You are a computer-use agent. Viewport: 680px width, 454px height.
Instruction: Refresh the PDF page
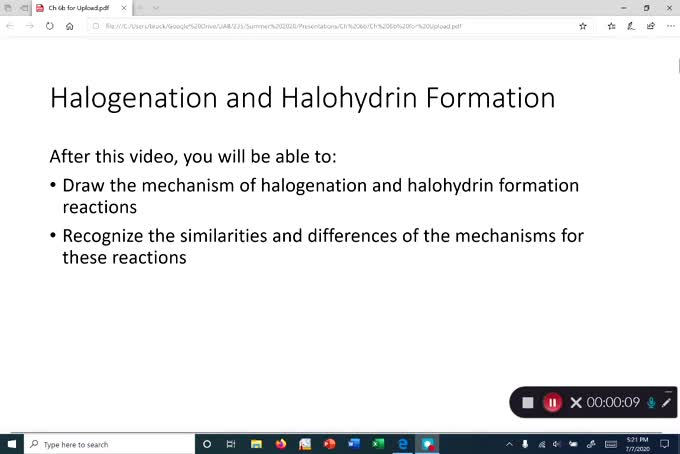pos(49,26)
